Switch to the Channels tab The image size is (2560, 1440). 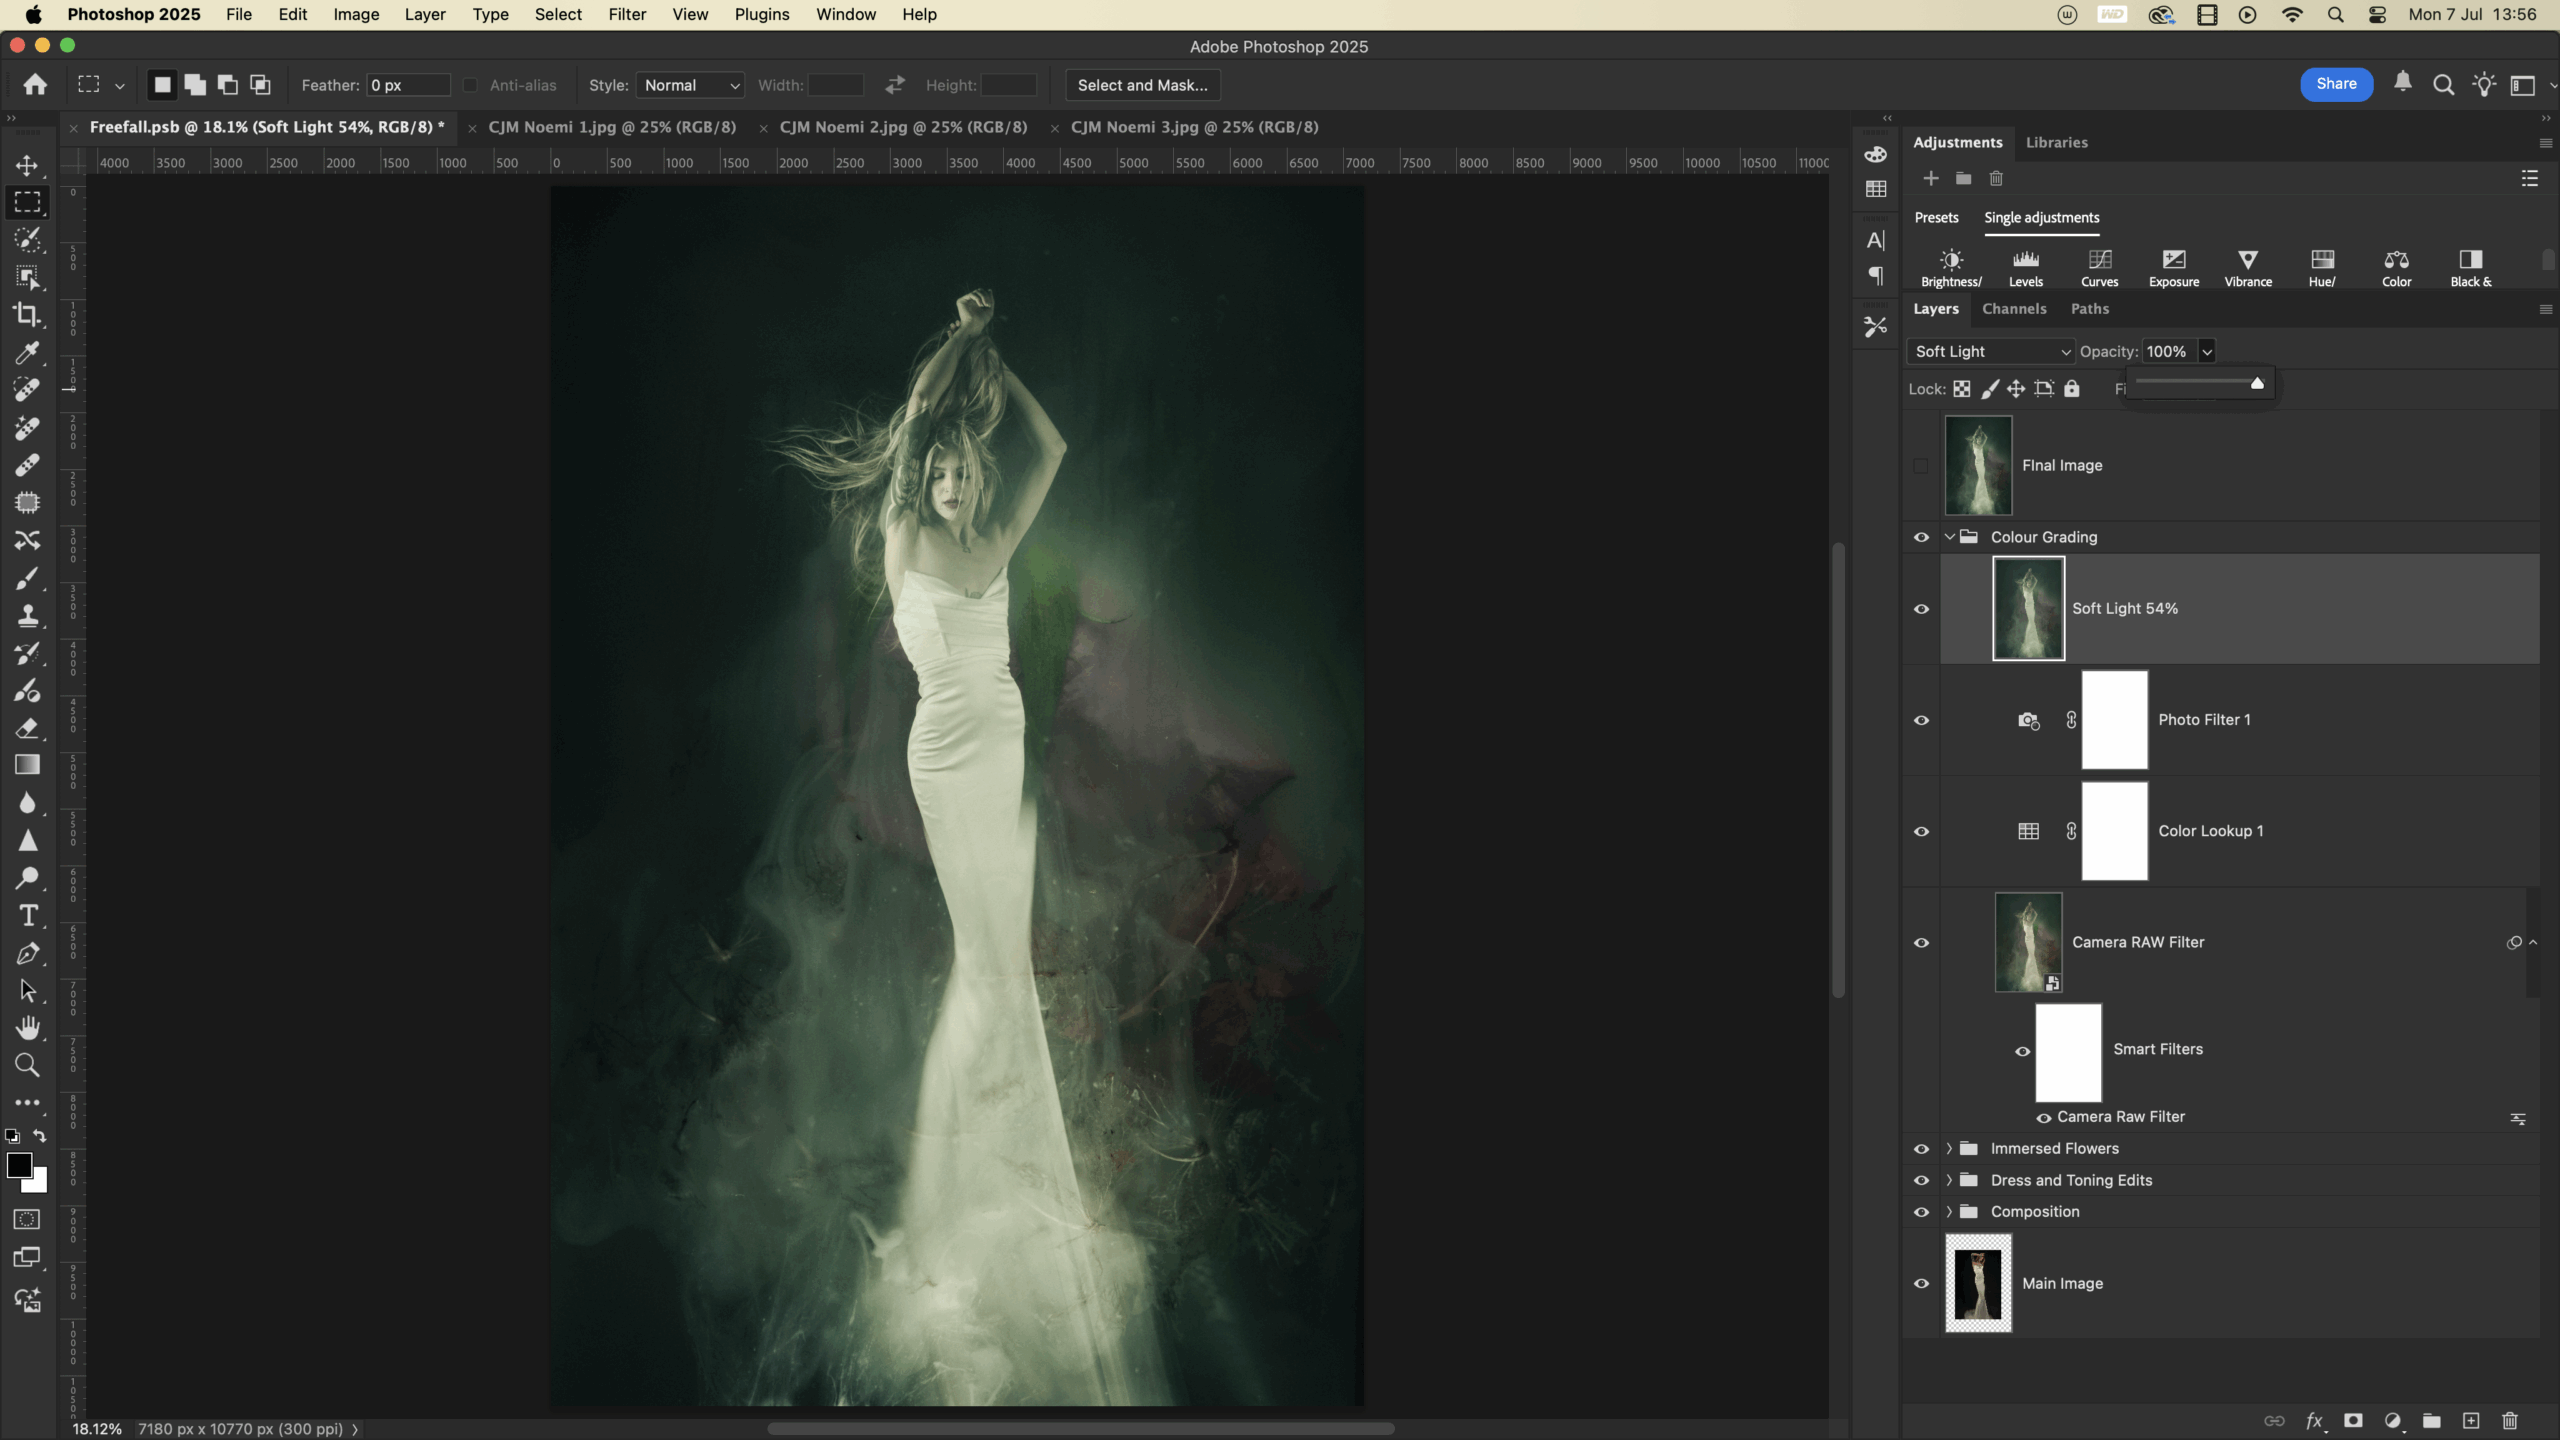pyautogui.click(x=2014, y=309)
